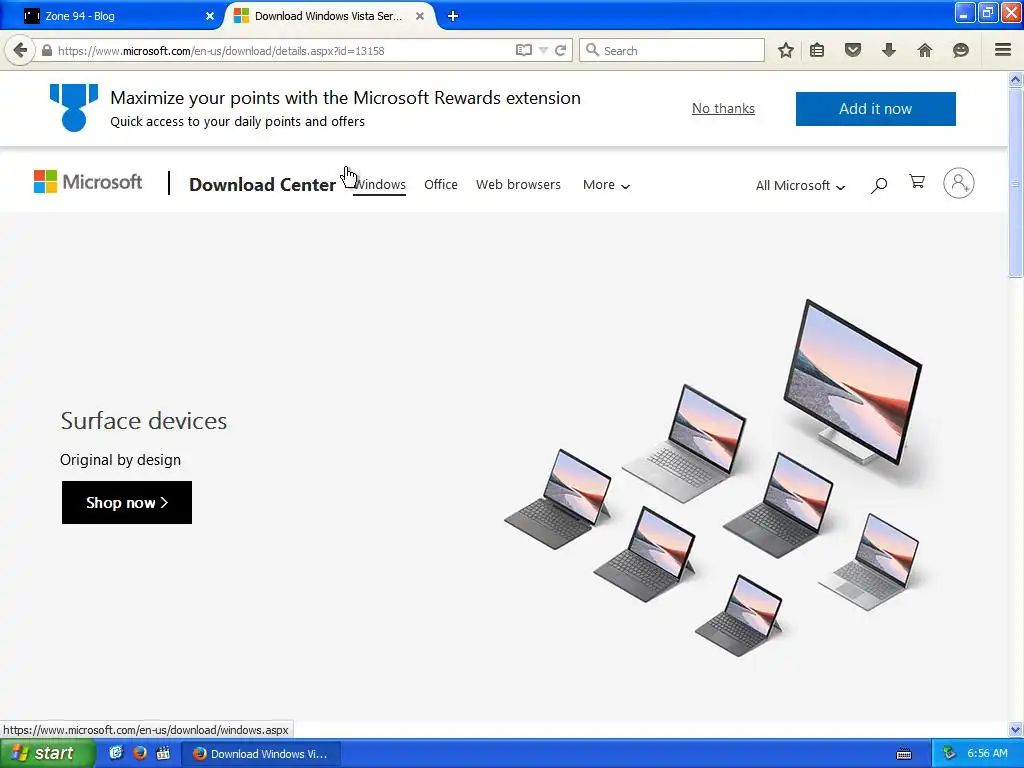The image size is (1024, 768).
Task: Click the 6:56 AM taskbar clock
Action: 987,753
